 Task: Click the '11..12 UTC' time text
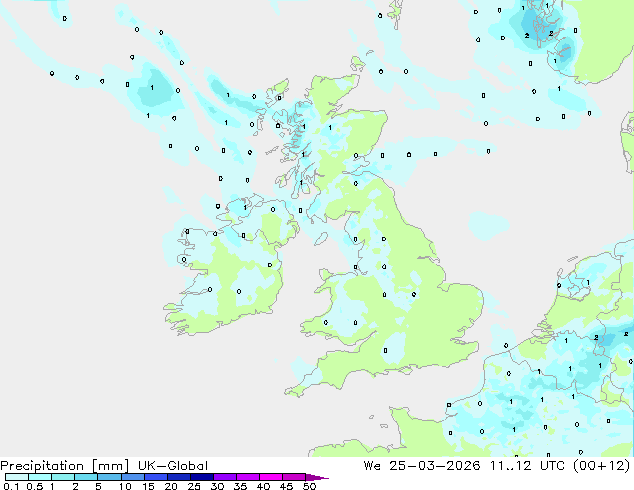coord(530,466)
